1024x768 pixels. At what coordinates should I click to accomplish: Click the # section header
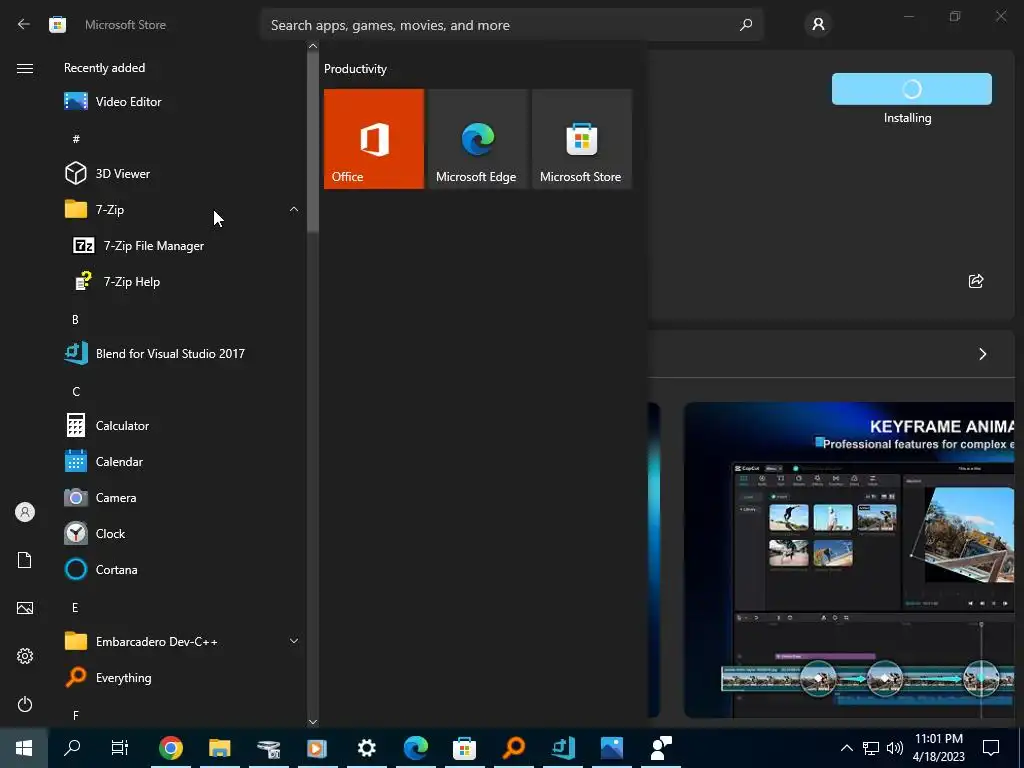tap(76, 138)
